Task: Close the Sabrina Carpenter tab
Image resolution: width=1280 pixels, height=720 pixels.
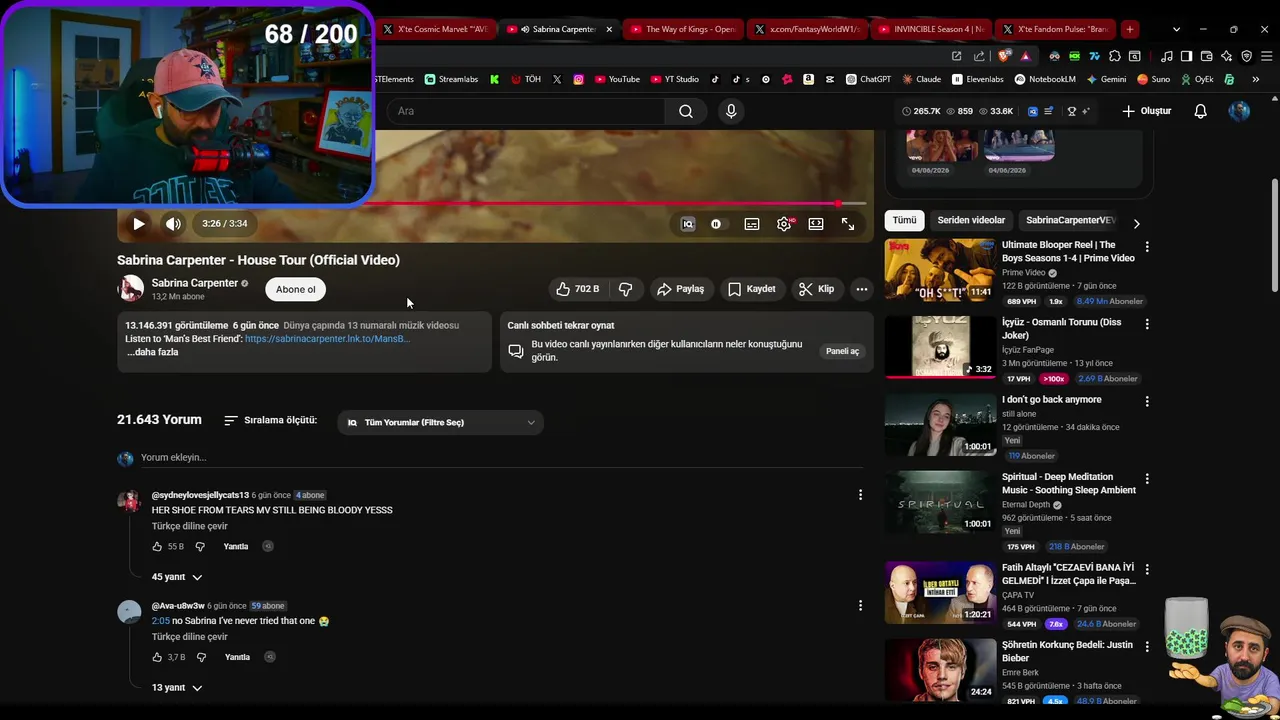Action: pyautogui.click(x=609, y=29)
